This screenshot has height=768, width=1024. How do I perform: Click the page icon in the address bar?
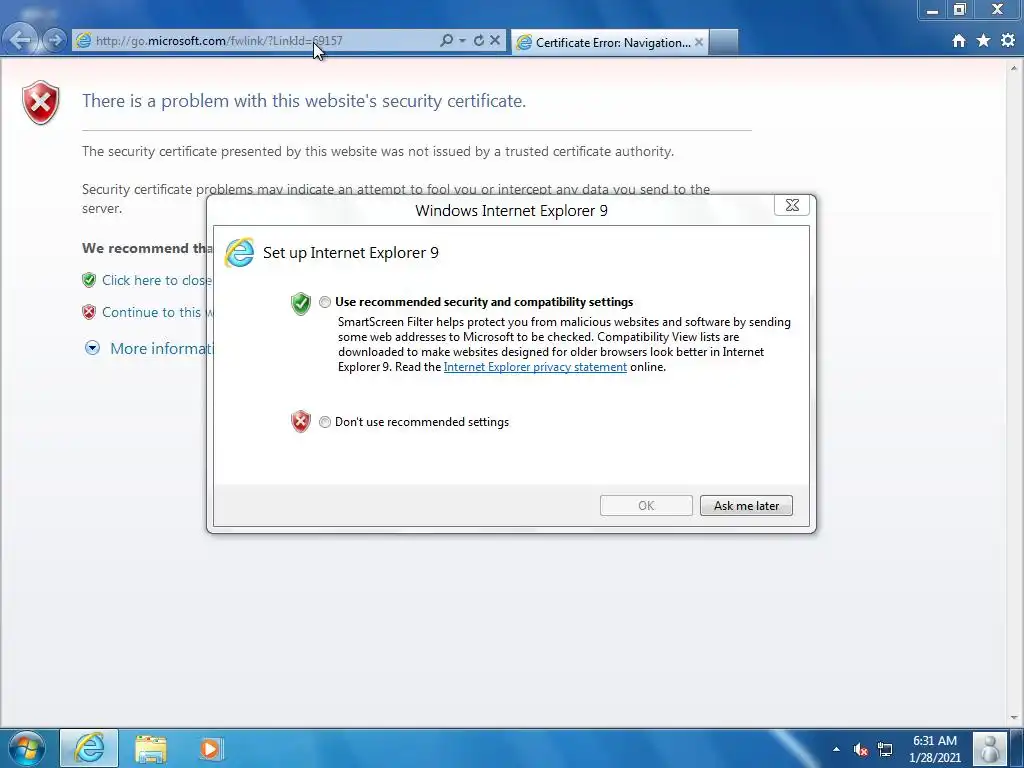[84, 40]
